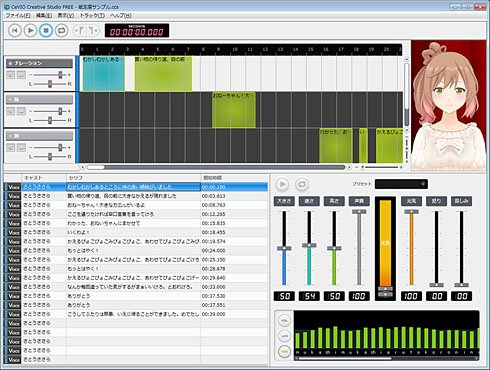Click the 速さ (speed) parameter button

point(309,201)
